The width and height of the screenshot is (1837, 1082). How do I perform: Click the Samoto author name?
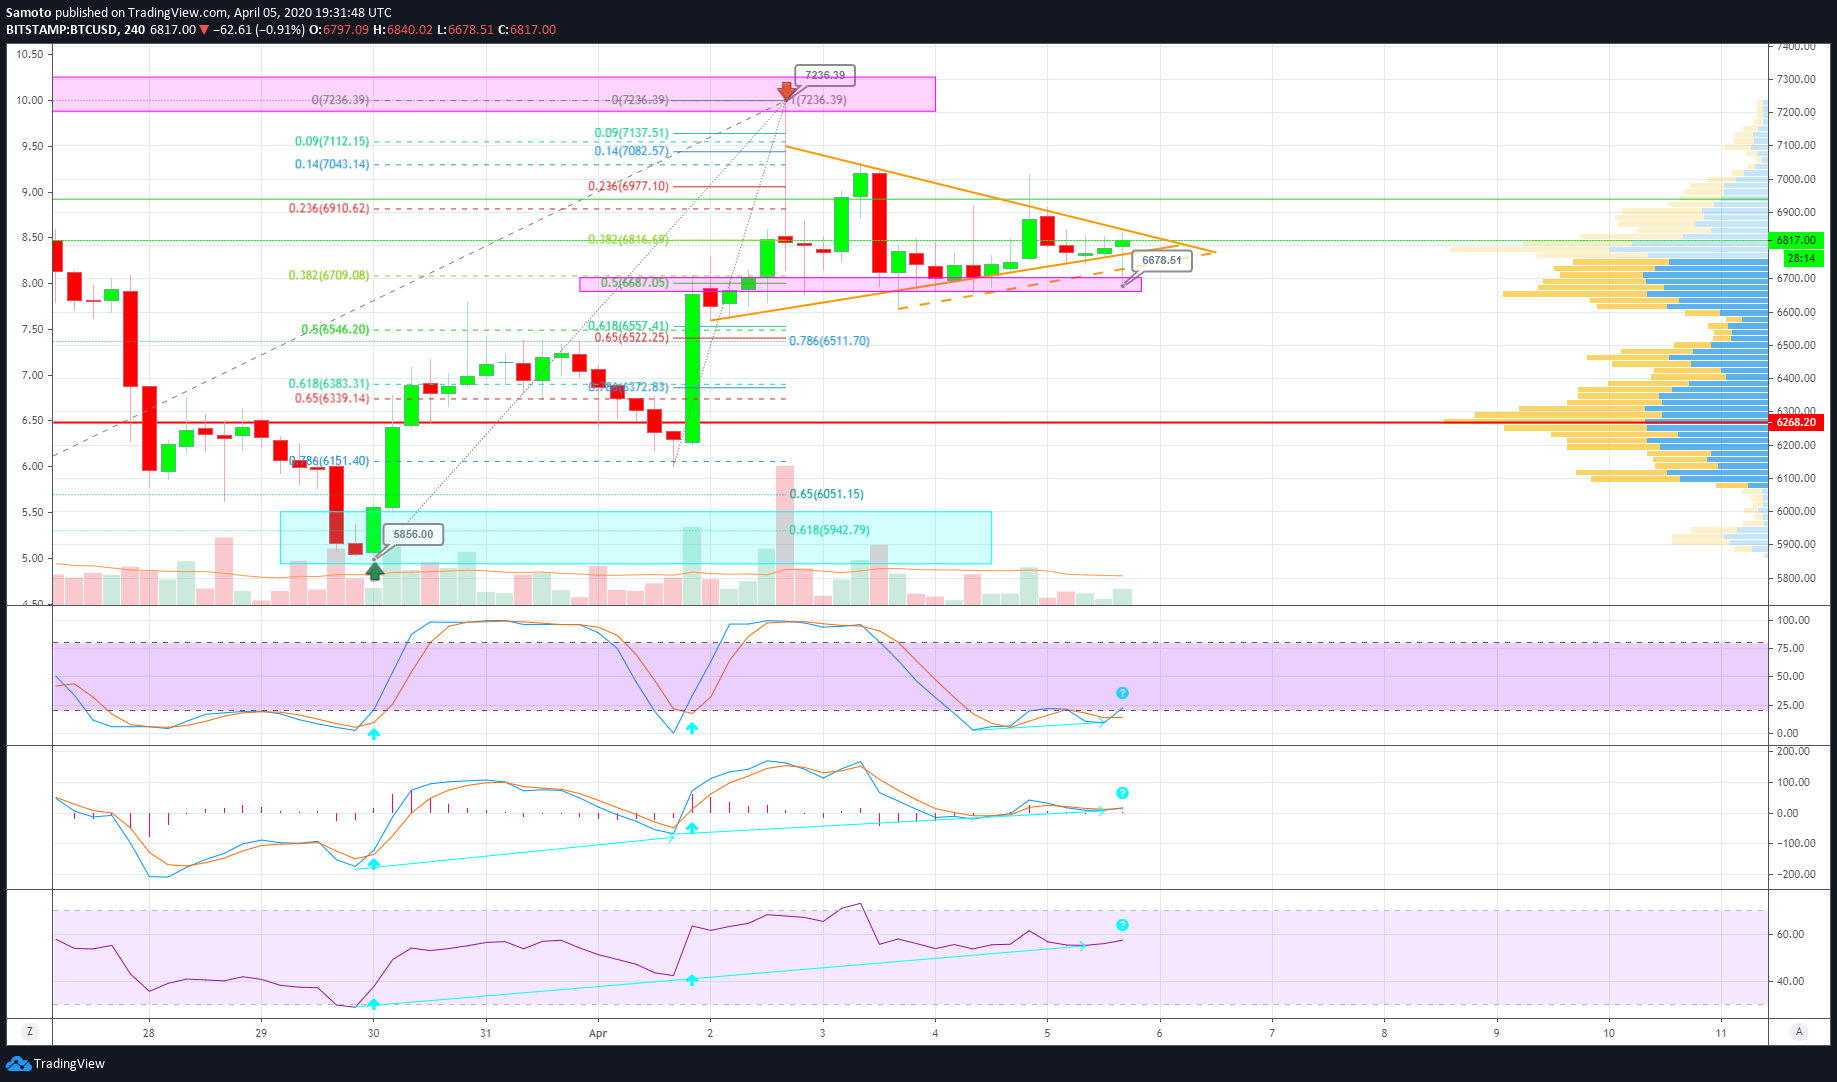tap(28, 13)
